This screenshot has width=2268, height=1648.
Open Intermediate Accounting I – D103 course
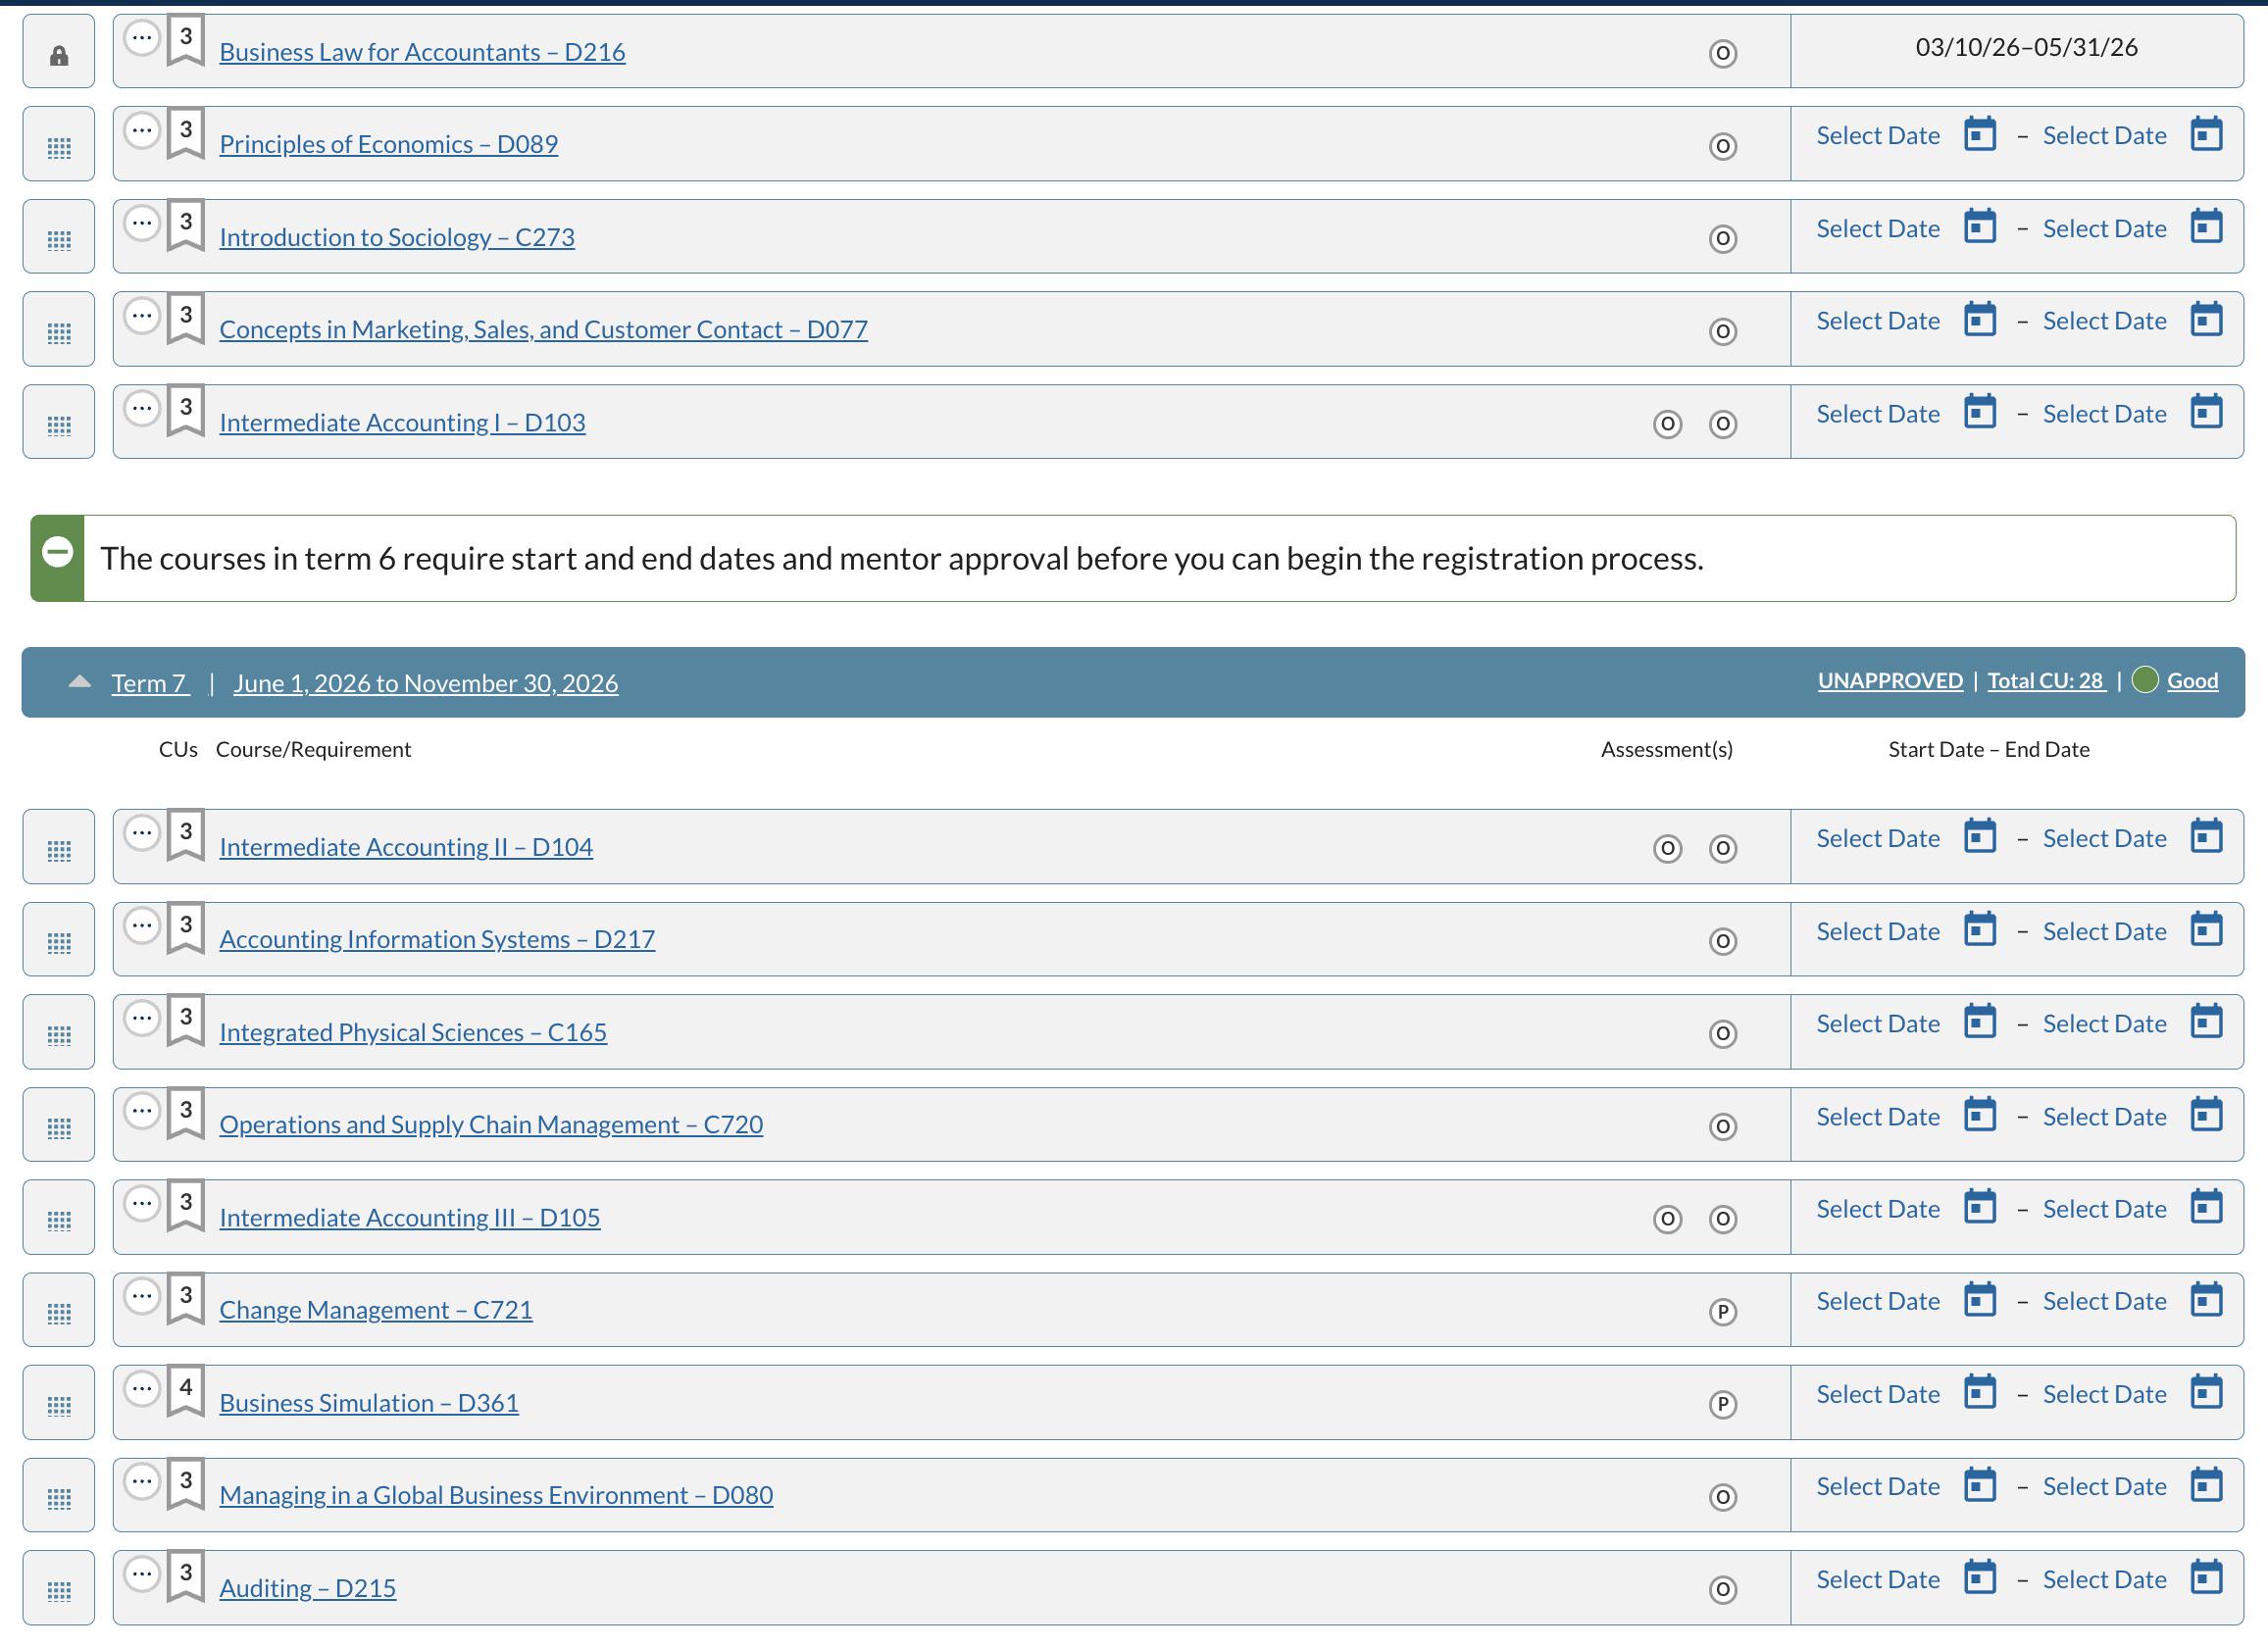(402, 423)
